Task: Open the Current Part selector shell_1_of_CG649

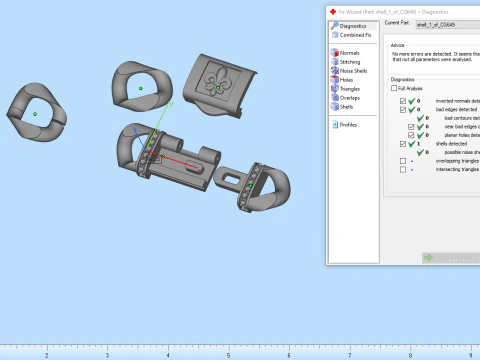Action: (x=448, y=24)
